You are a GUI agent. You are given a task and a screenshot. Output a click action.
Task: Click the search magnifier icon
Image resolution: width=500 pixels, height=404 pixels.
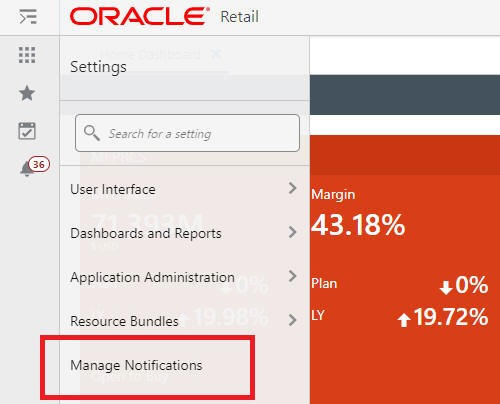click(92, 133)
